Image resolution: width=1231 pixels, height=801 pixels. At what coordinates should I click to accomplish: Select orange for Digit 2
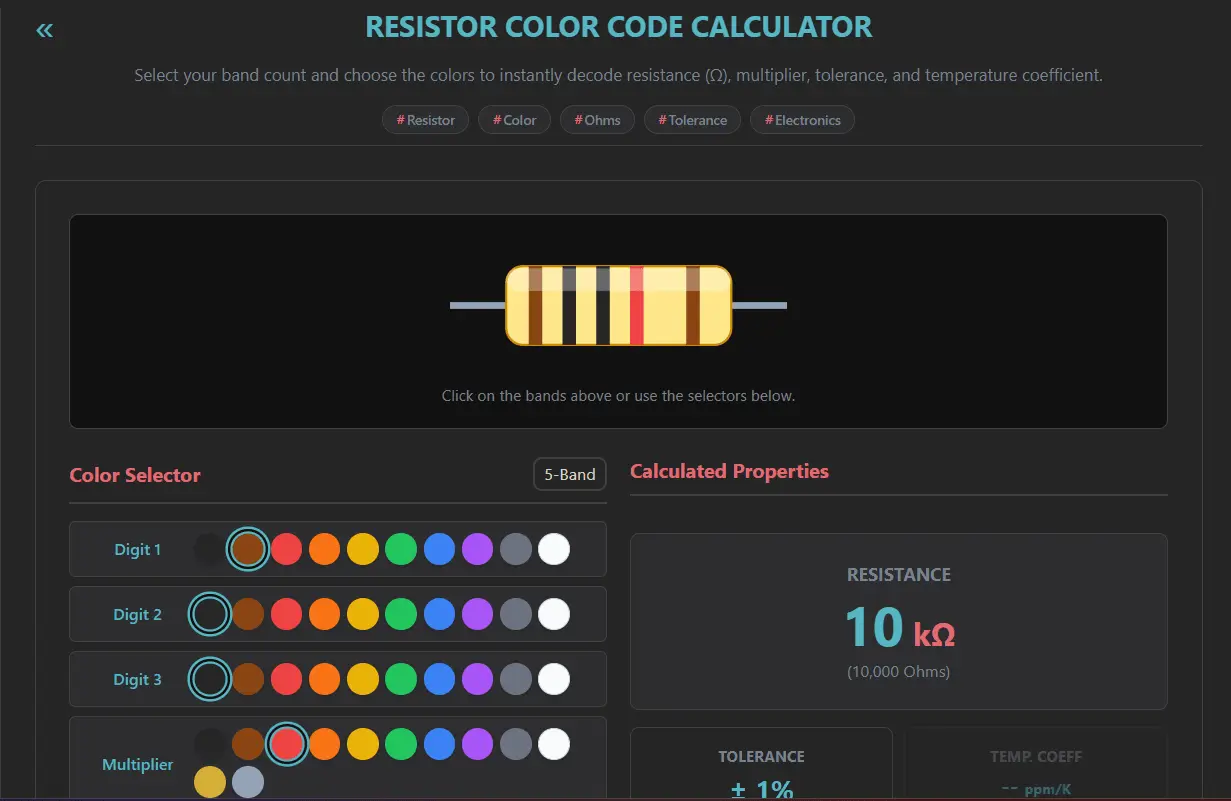(x=324, y=614)
